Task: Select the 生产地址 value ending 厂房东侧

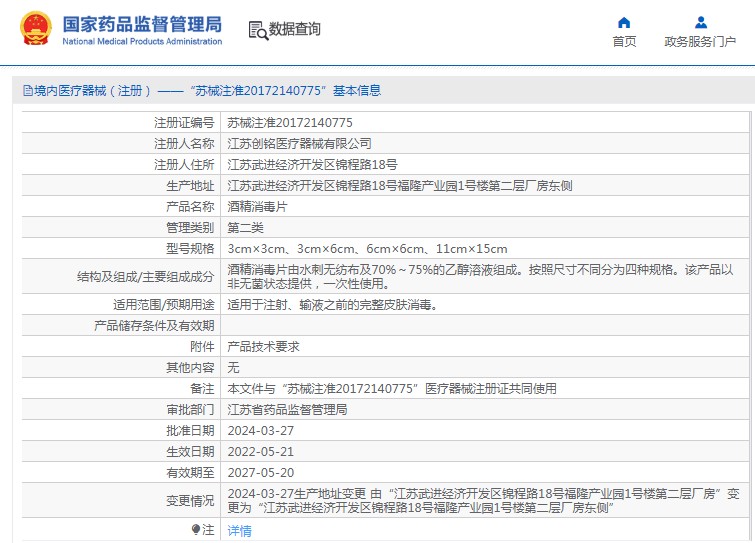Action: [400, 186]
